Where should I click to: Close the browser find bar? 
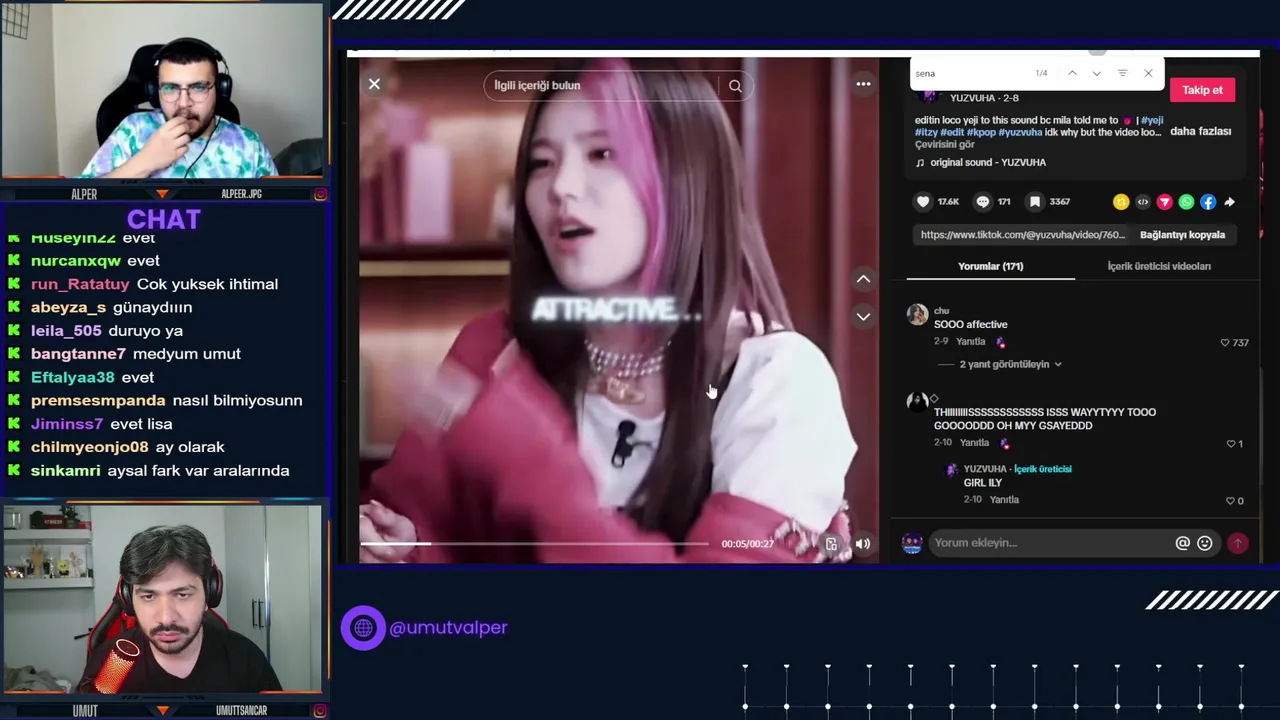(x=1148, y=73)
